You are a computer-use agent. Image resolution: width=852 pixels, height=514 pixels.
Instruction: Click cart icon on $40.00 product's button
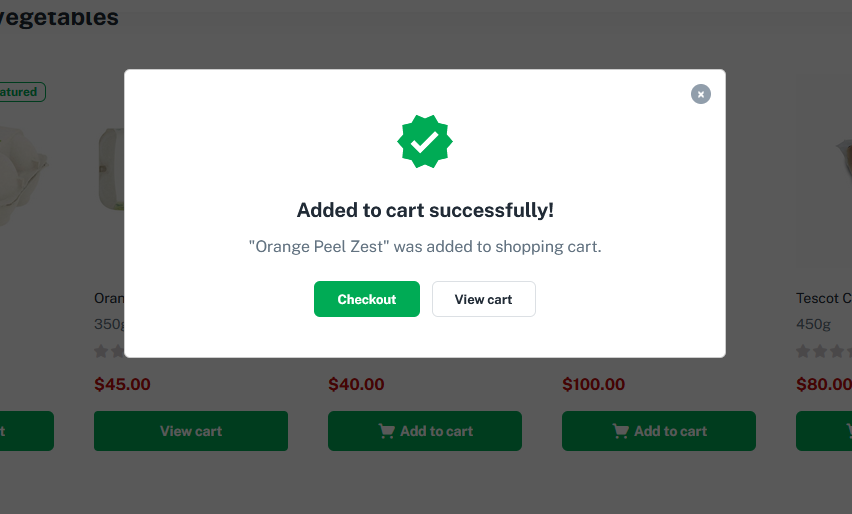point(387,431)
